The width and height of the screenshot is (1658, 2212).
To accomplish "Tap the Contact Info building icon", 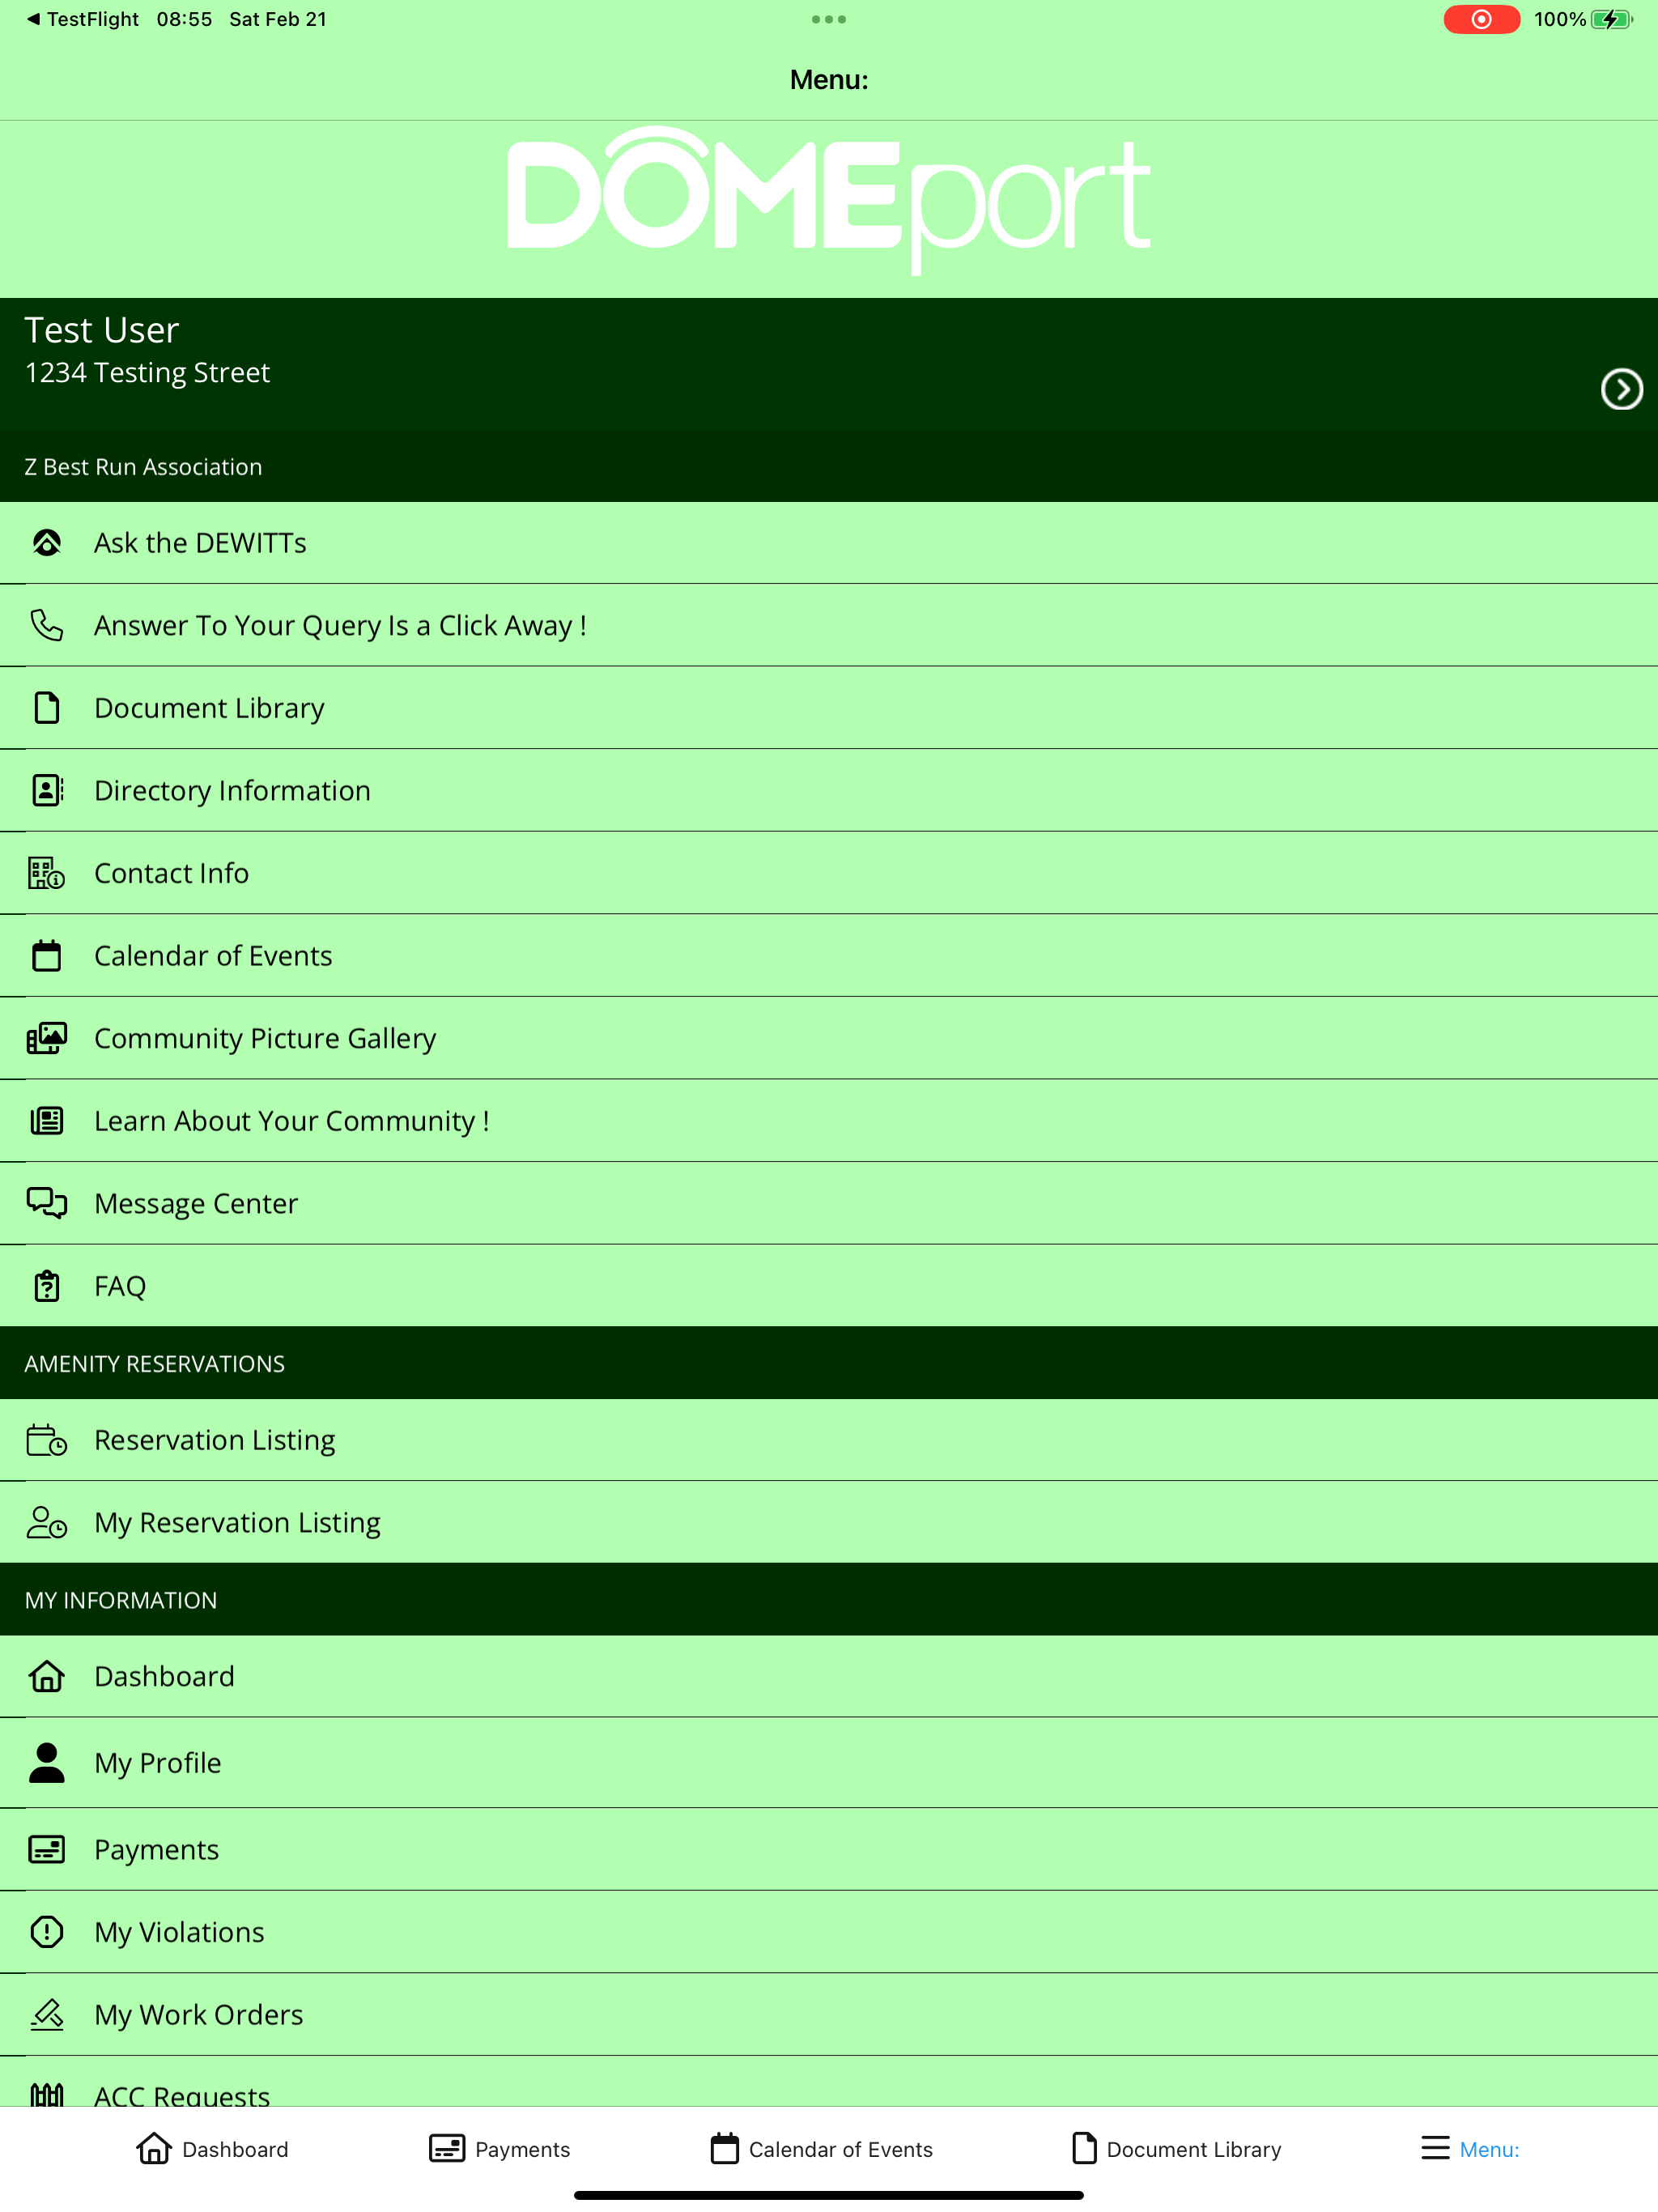I will point(46,873).
